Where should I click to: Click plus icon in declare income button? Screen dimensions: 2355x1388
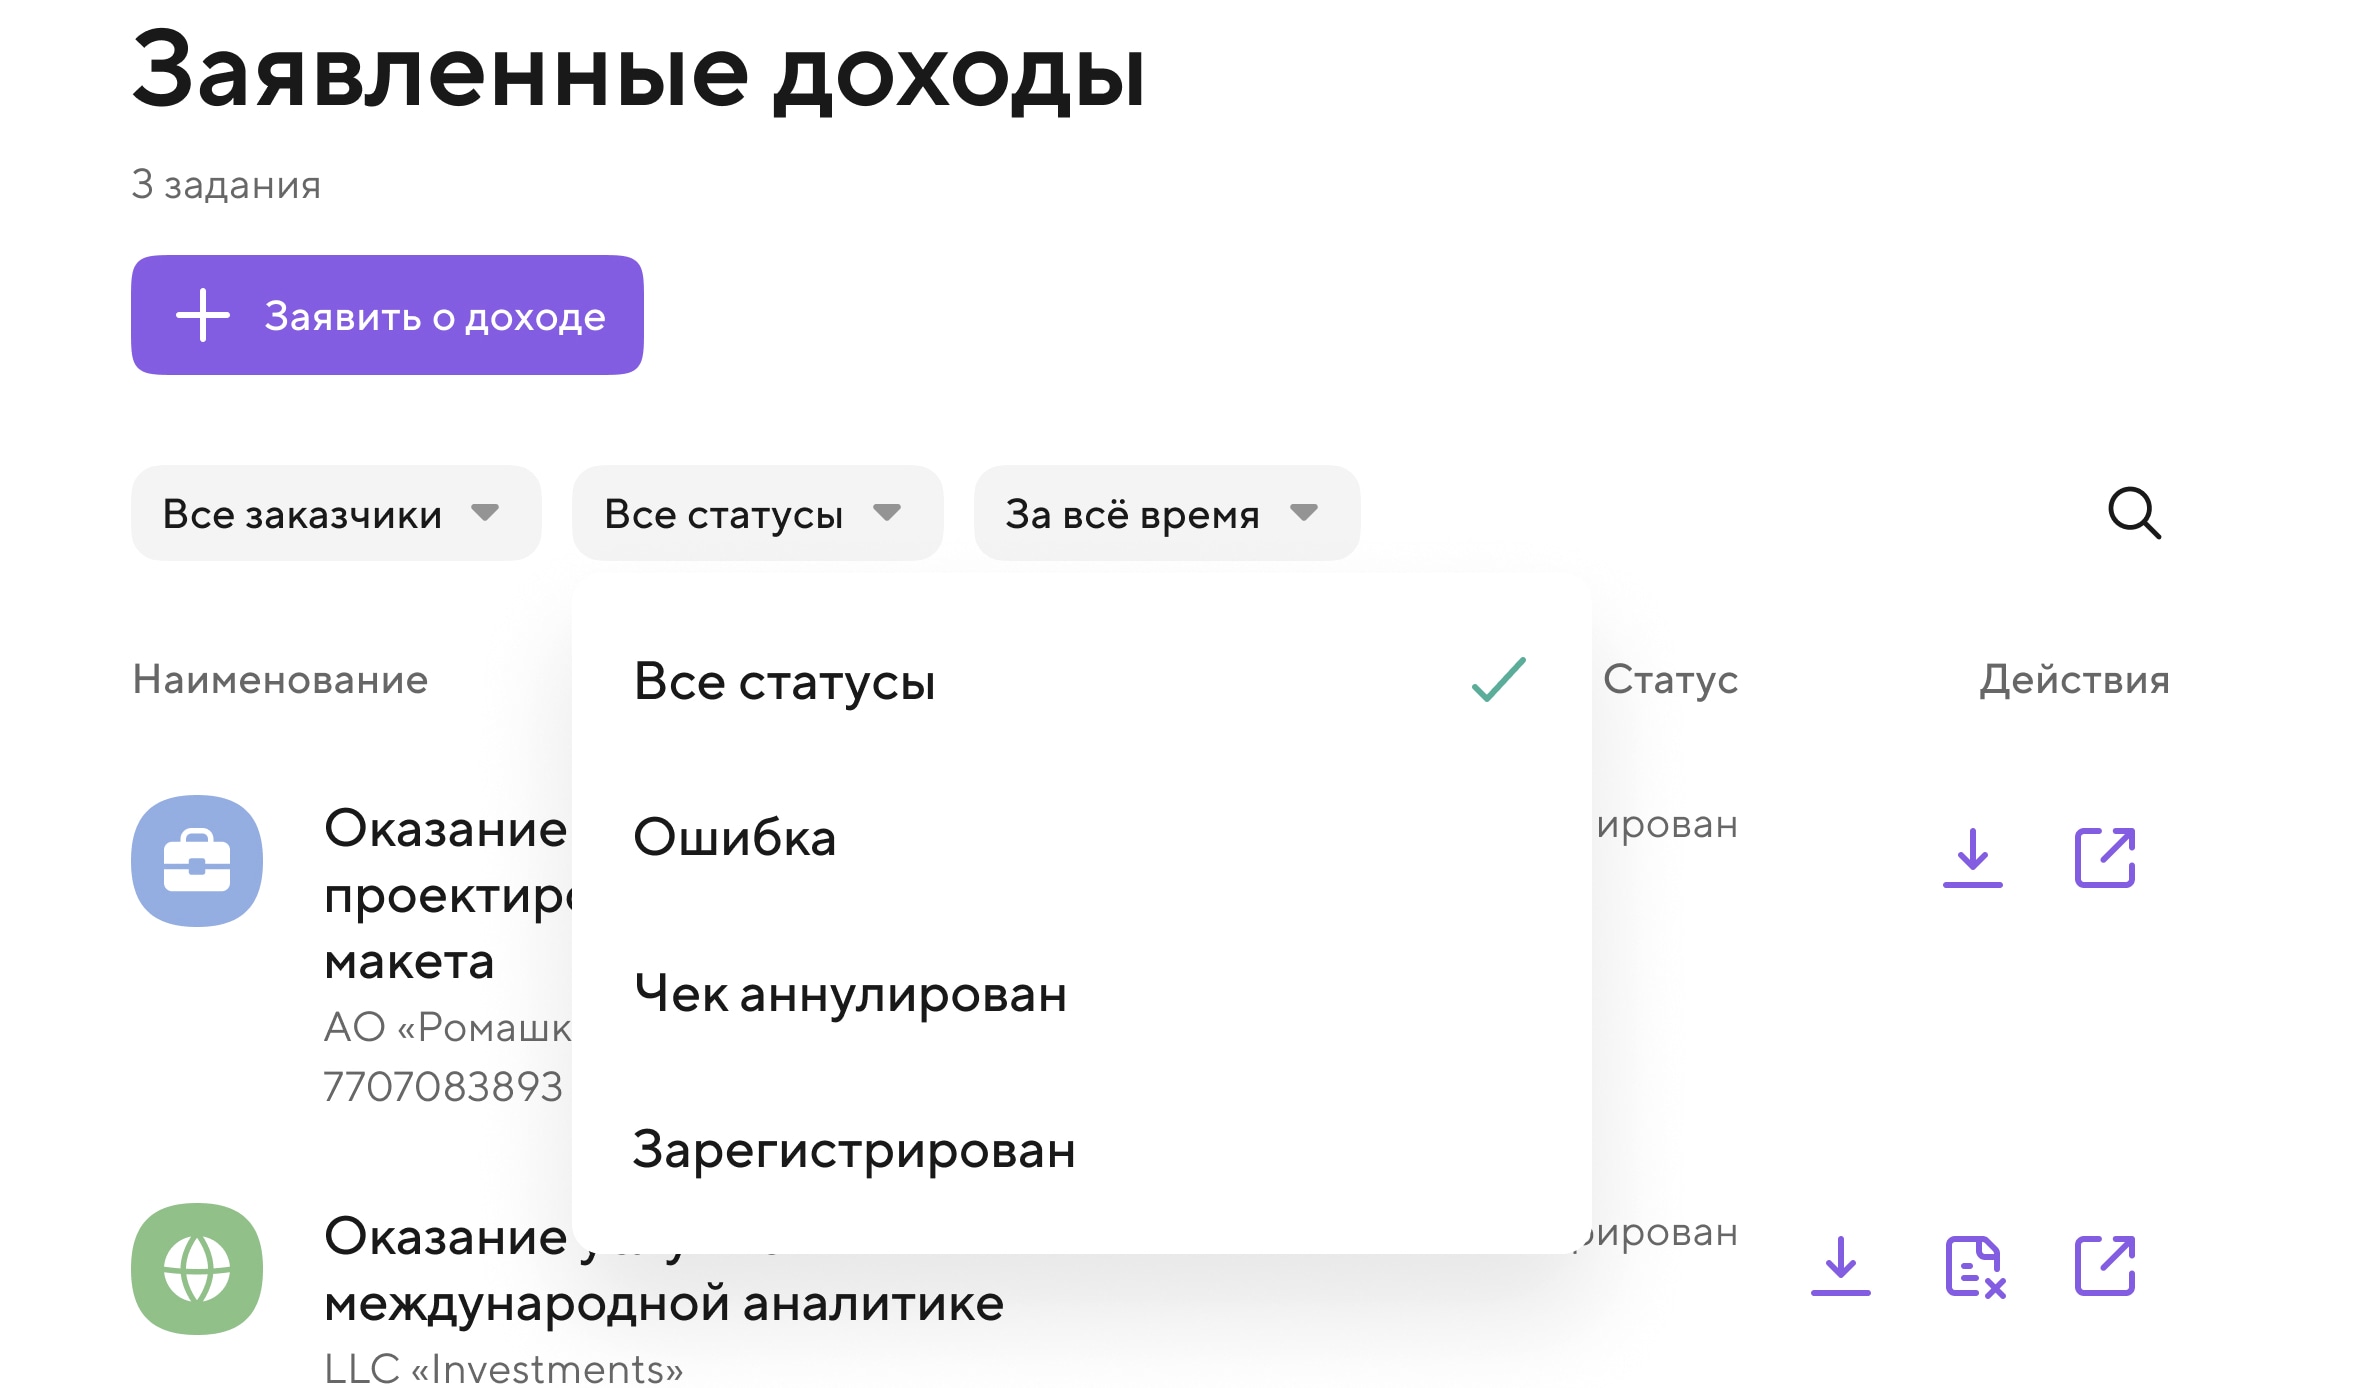click(x=202, y=315)
